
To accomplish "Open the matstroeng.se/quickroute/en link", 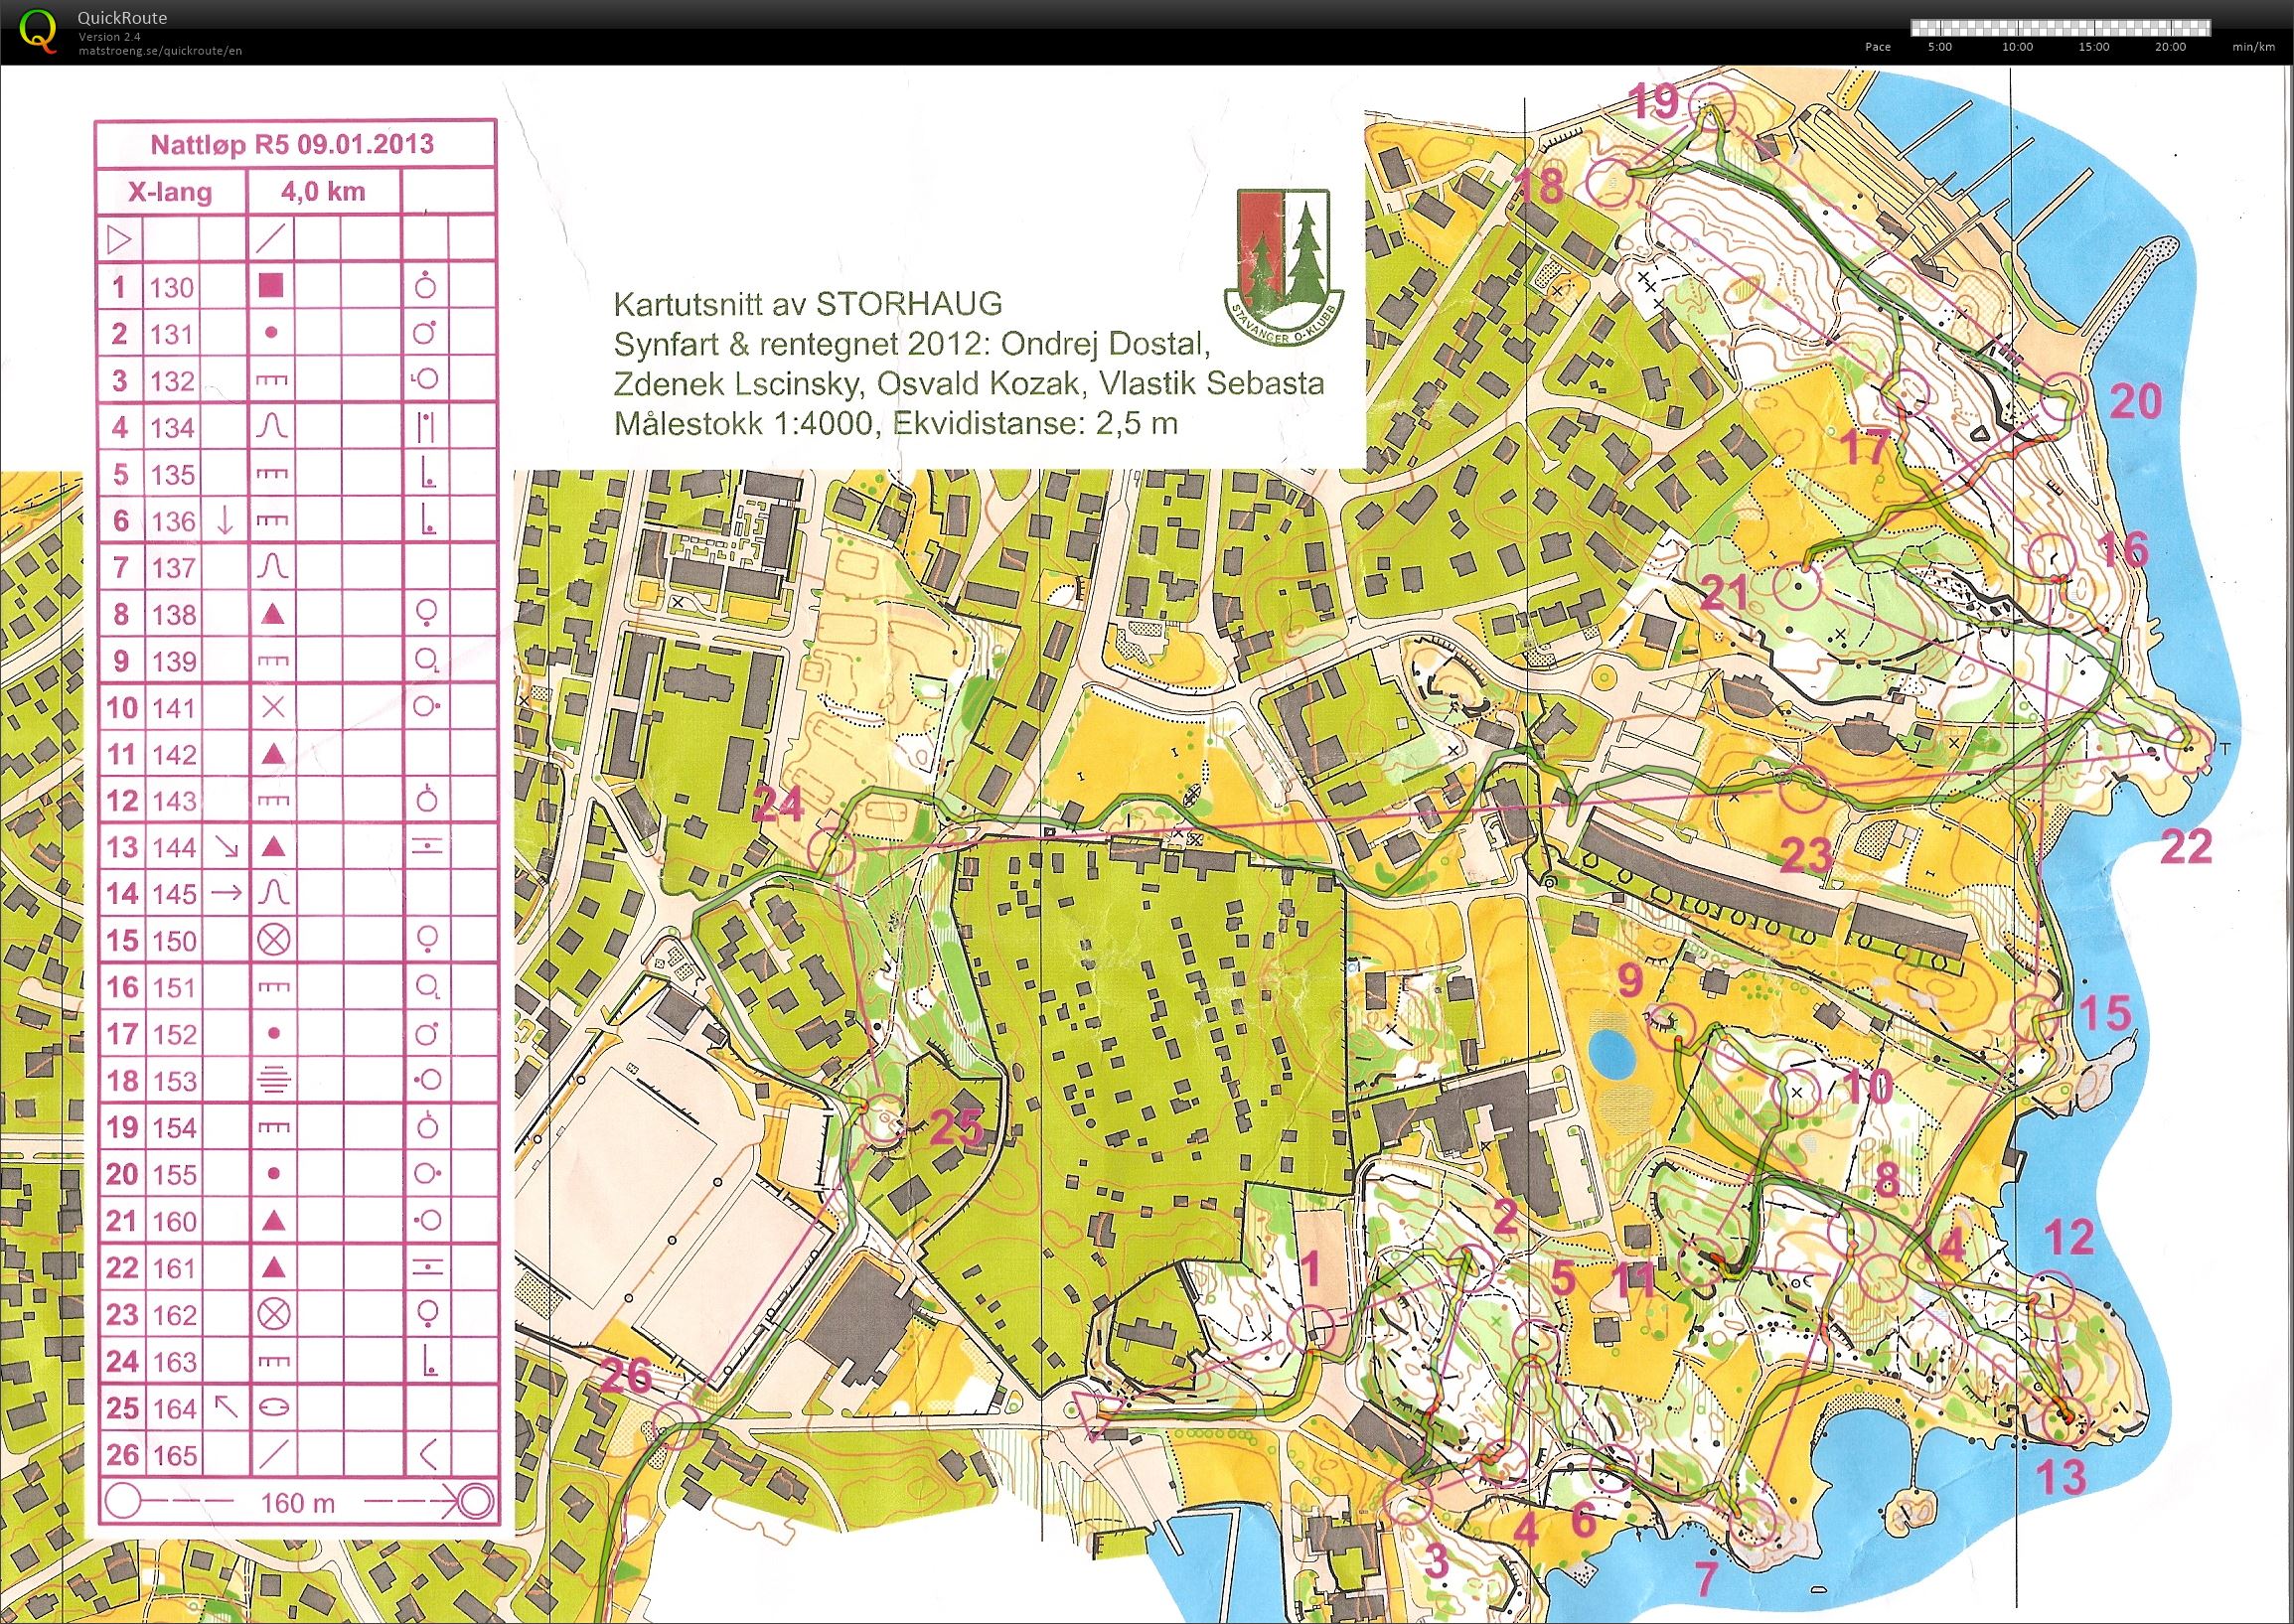I will 160,51.
